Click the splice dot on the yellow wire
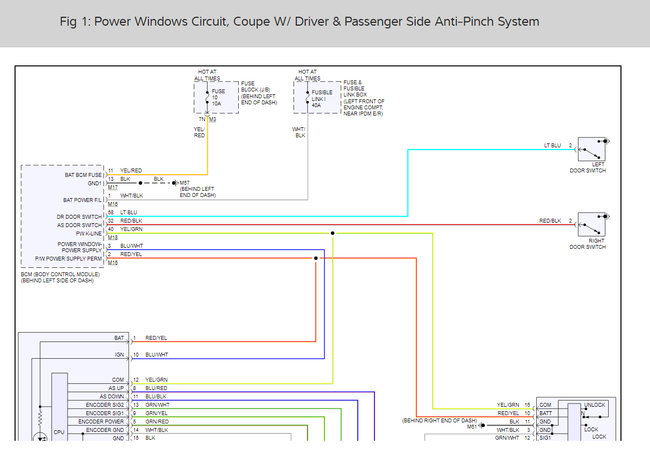Screen dimensions: 650x457 point(332,233)
